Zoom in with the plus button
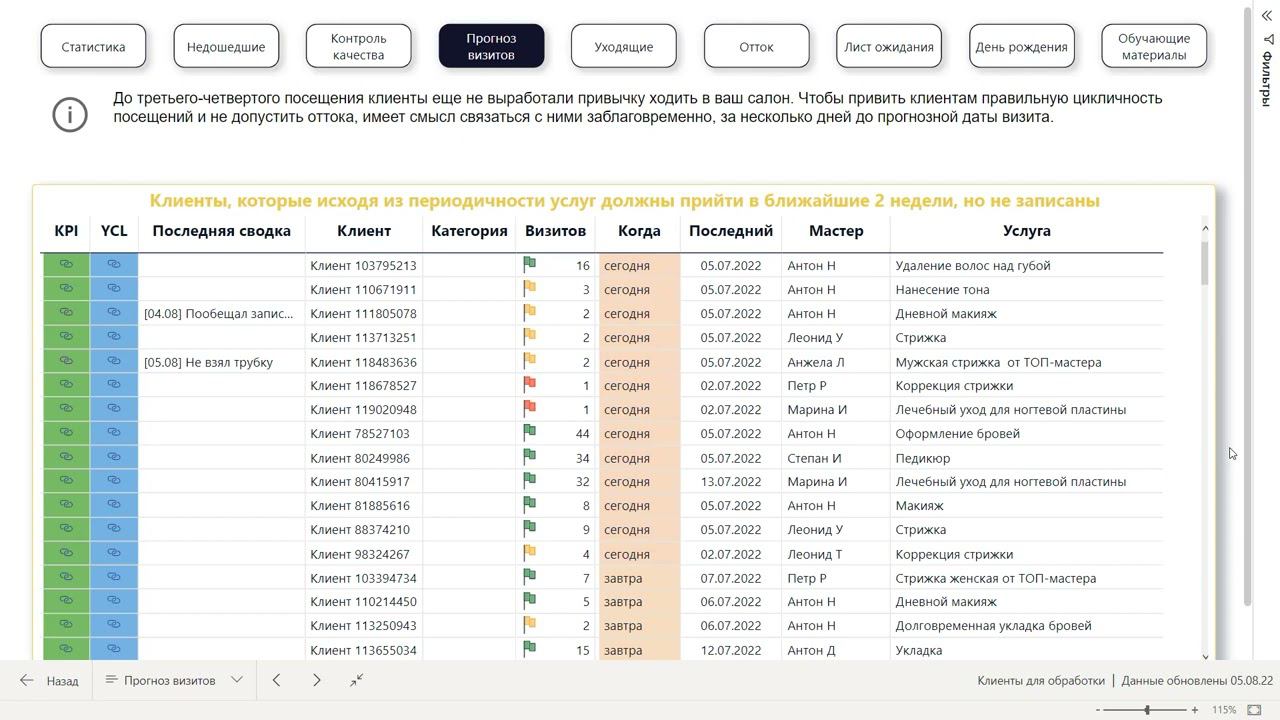 (x=1195, y=710)
